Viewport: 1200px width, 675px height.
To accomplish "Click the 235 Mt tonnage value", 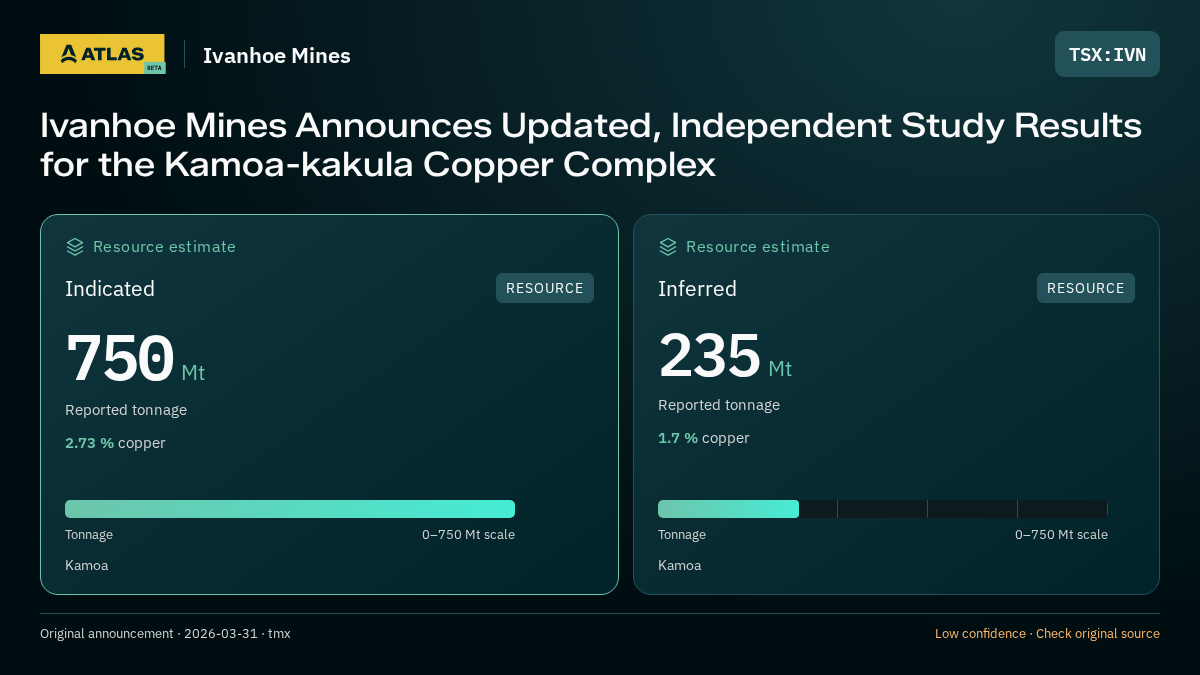I will click(725, 356).
